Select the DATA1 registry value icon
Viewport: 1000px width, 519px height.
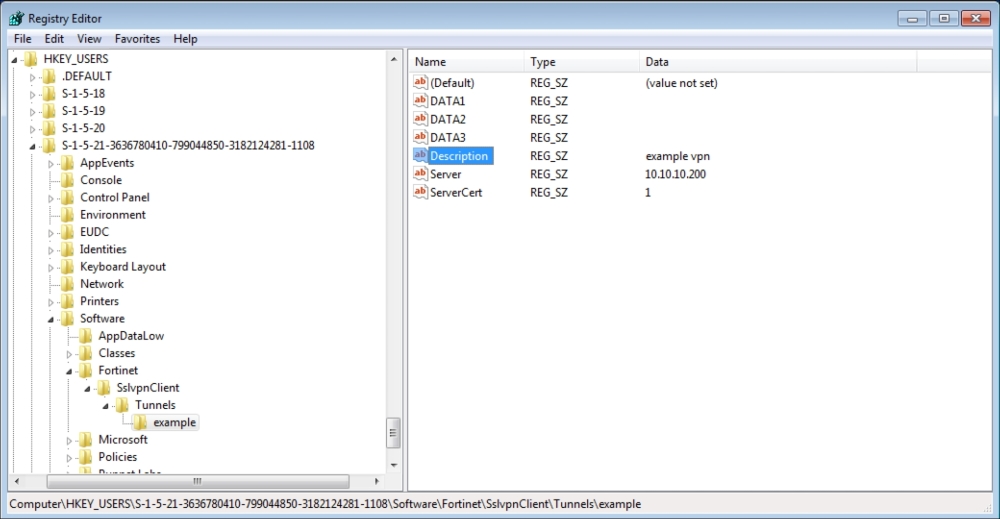click(x=420, y=101)
